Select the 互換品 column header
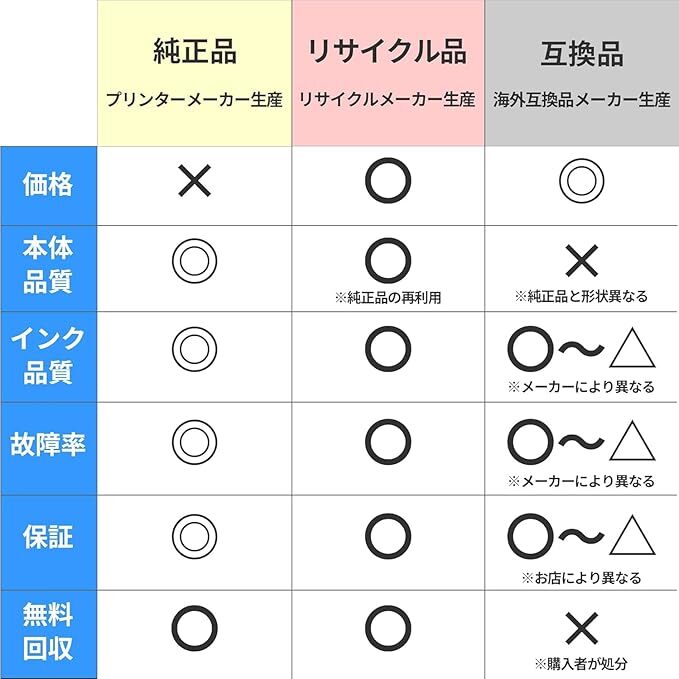 pos(581,73)
